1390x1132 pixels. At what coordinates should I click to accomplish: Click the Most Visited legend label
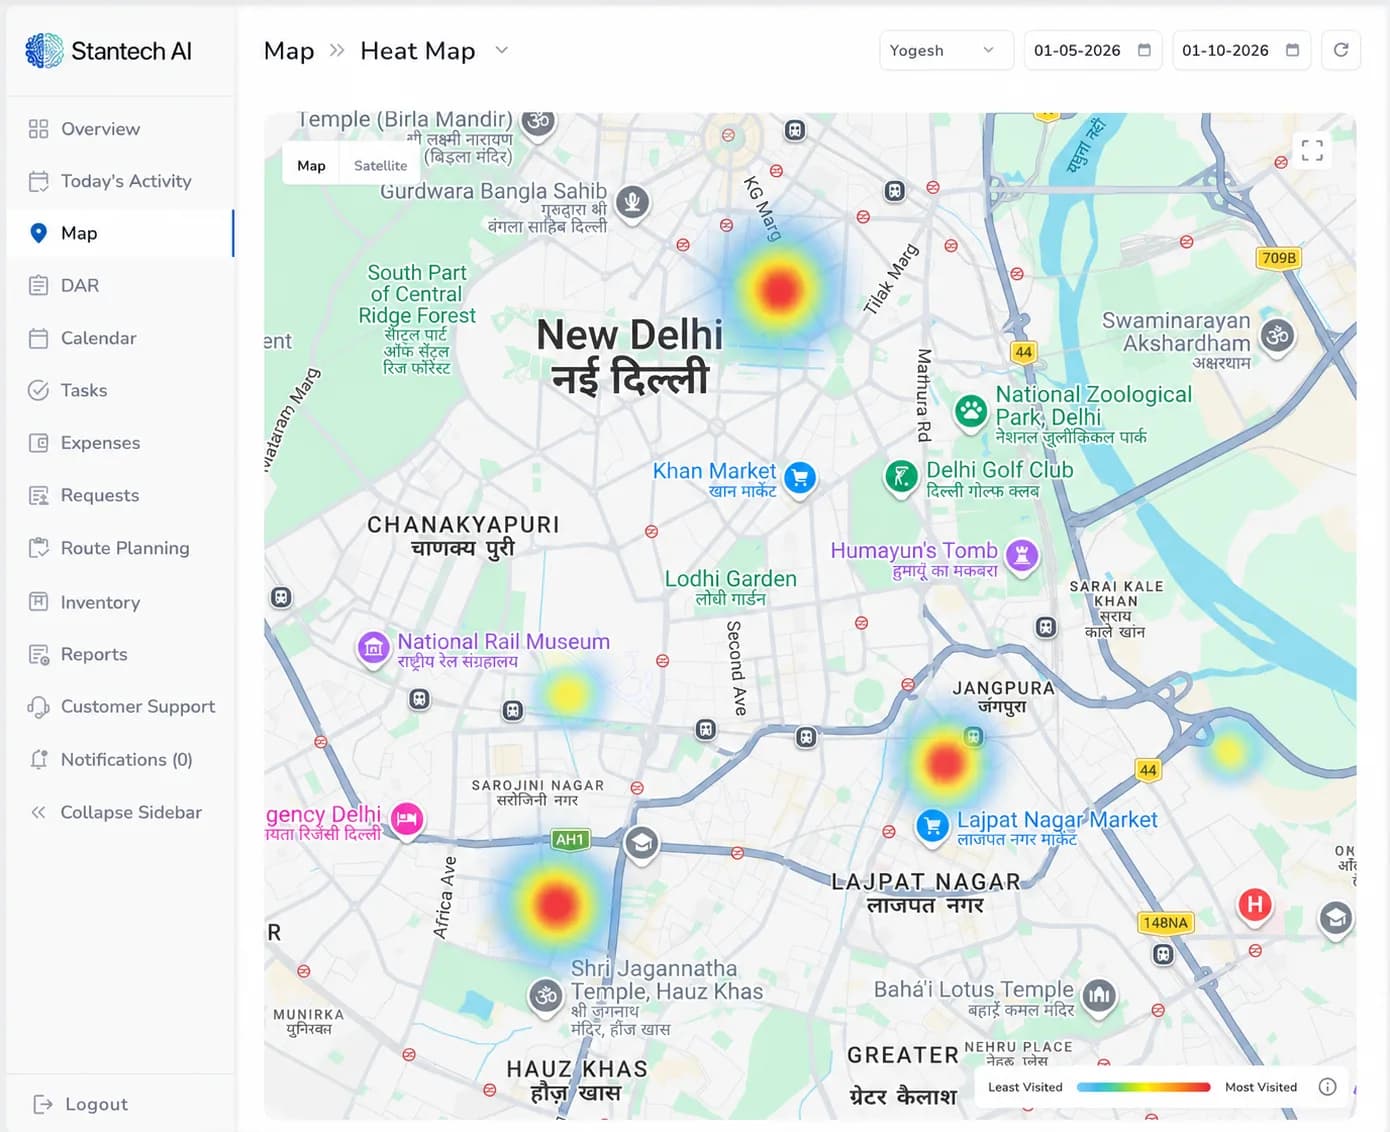click(x=1261, y=1087)
